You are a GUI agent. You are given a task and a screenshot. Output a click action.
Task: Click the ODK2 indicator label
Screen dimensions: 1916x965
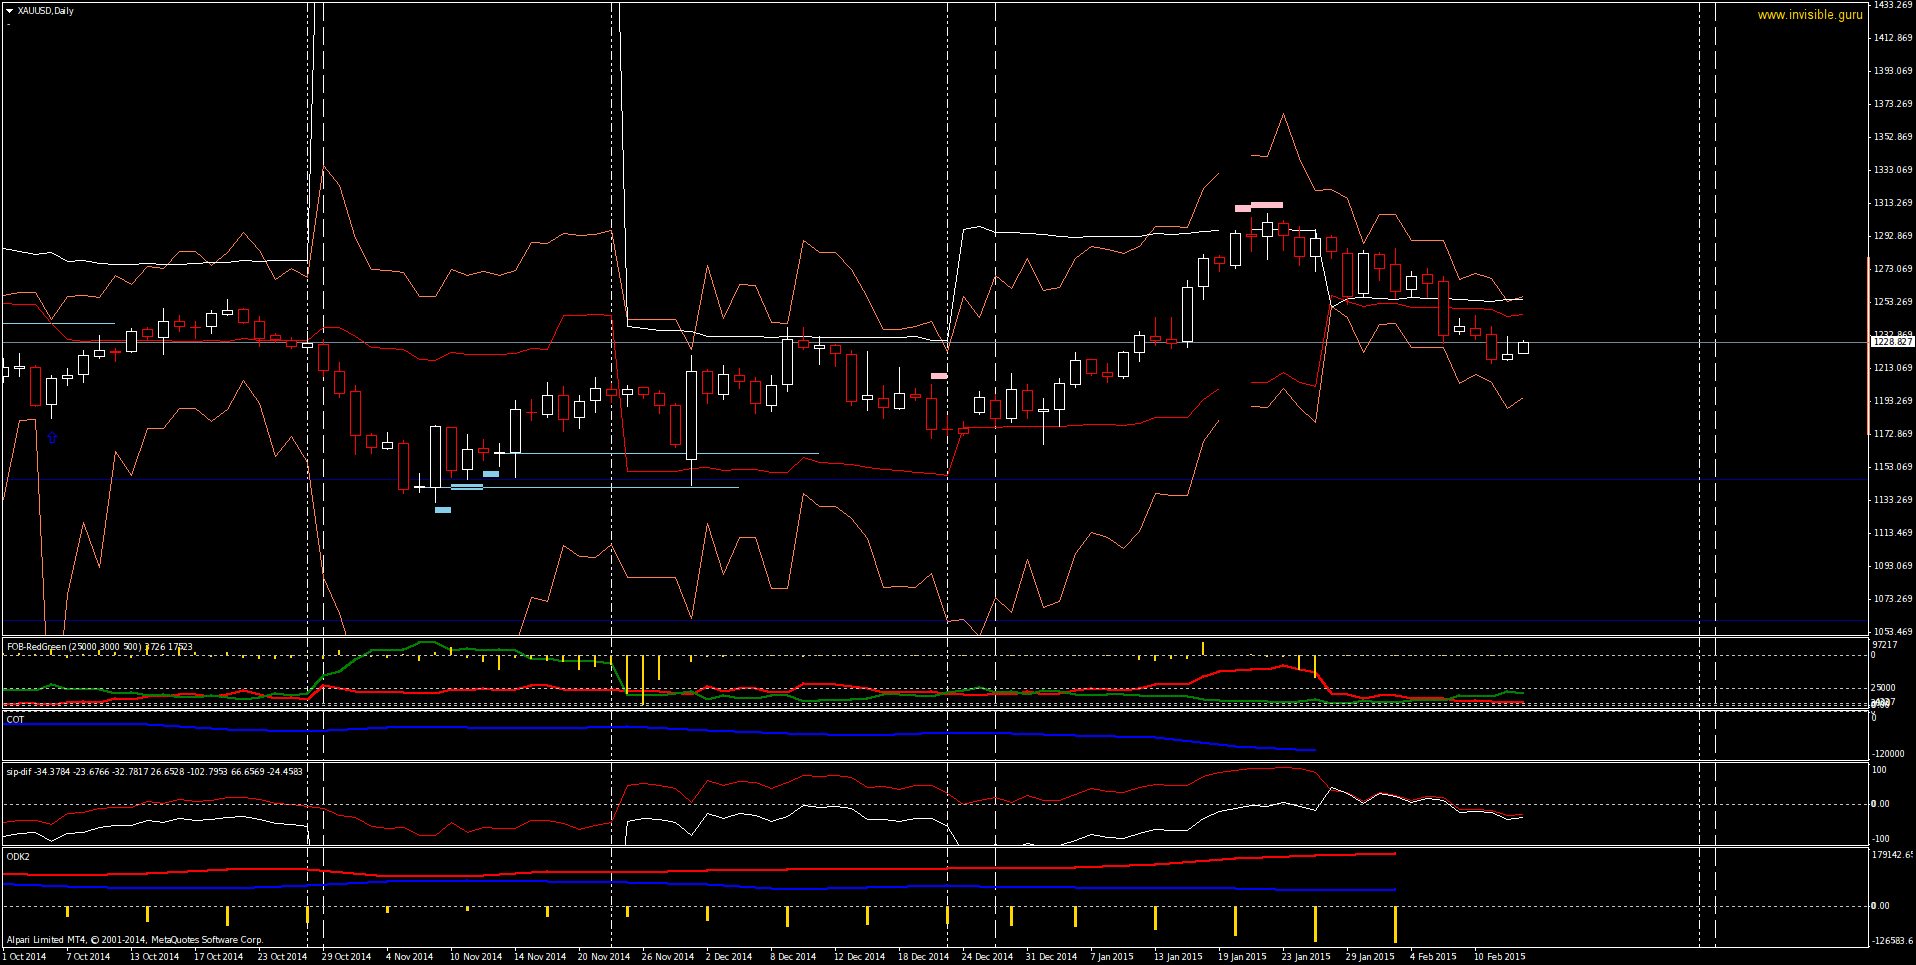point(18,856)
